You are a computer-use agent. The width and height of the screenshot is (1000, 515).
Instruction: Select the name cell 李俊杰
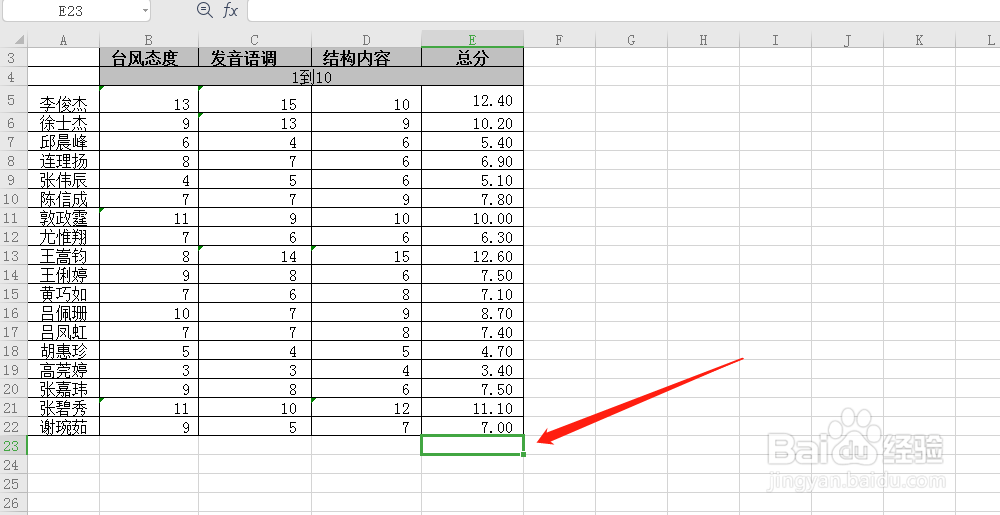63,100
